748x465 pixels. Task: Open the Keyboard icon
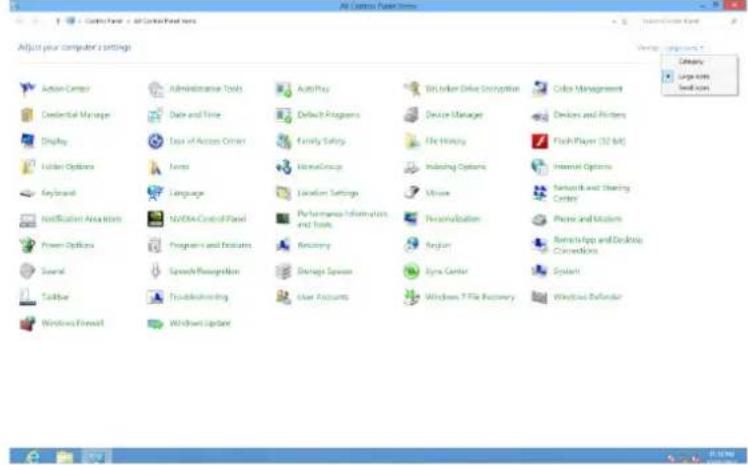point(28,193)
